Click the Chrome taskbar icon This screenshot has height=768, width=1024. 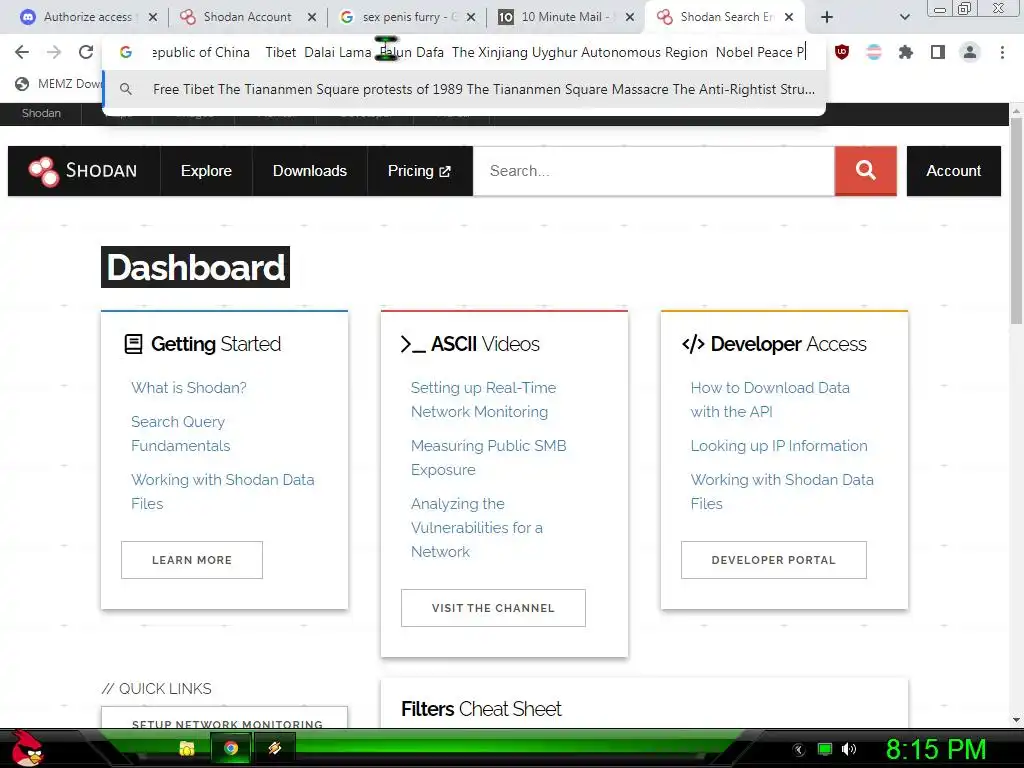pos(231,748)
